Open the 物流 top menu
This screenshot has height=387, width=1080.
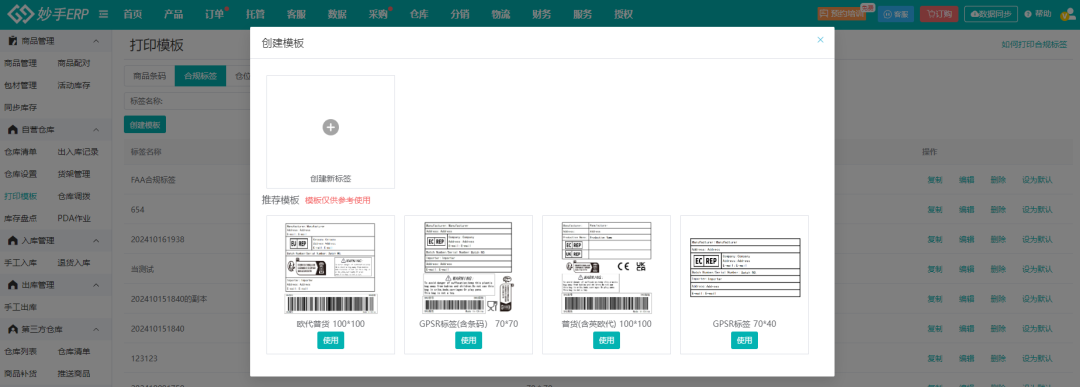pyautogui.click(x=501, y=14)
